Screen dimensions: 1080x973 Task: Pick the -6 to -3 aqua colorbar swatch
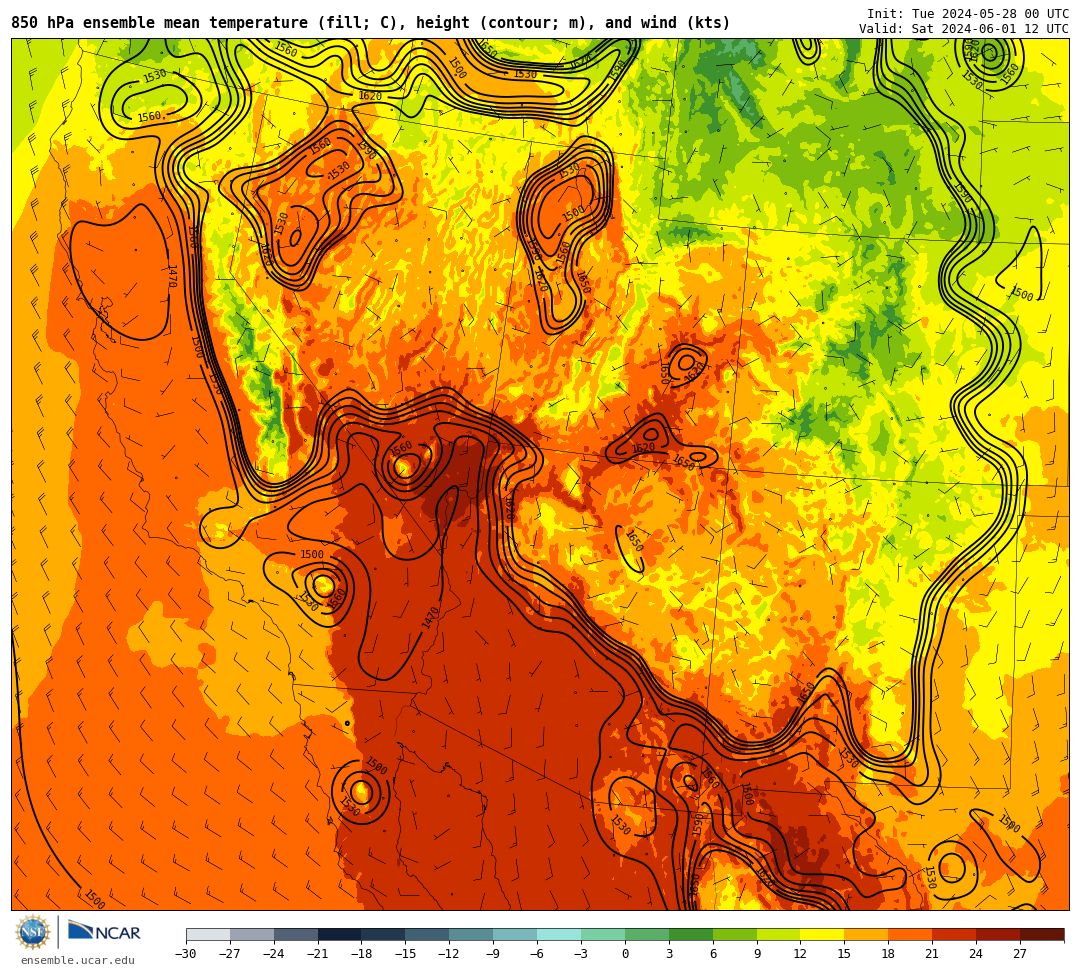pyautogui.click(x=559, y=934)
